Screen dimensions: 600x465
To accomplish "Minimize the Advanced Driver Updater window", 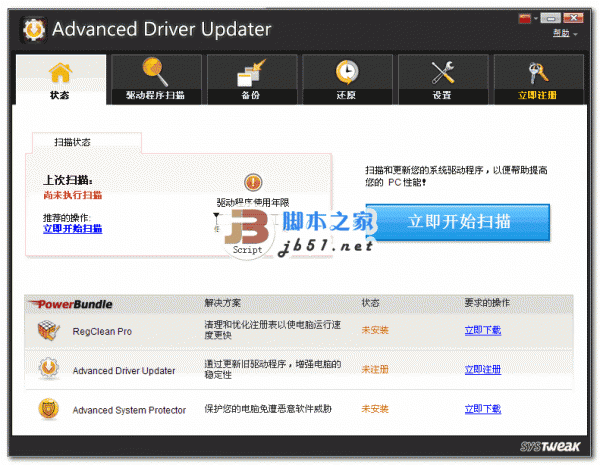I will pos(551,18).
